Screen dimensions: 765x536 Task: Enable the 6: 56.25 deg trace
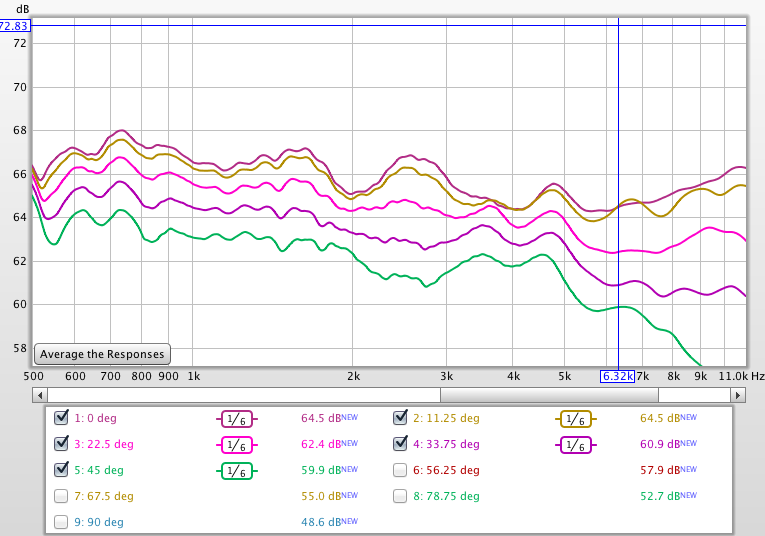click(401, 470)
